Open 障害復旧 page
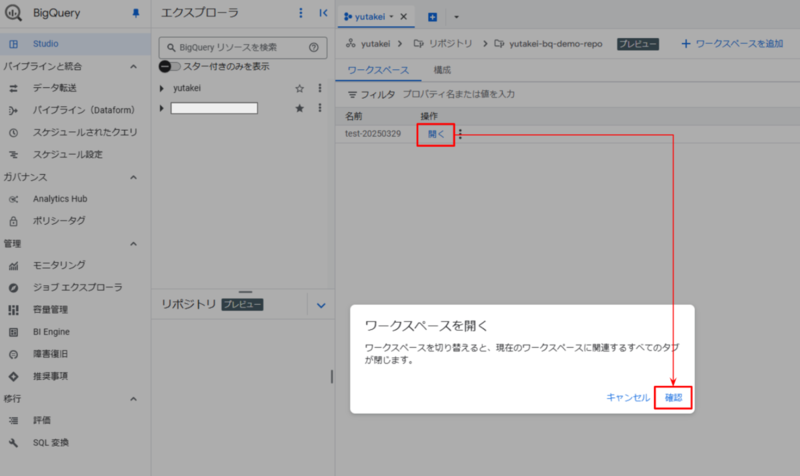 (50, 354)
